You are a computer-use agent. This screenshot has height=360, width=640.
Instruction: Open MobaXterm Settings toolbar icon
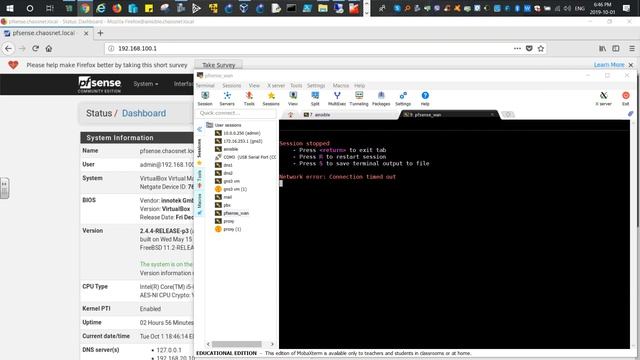[403, 98]
